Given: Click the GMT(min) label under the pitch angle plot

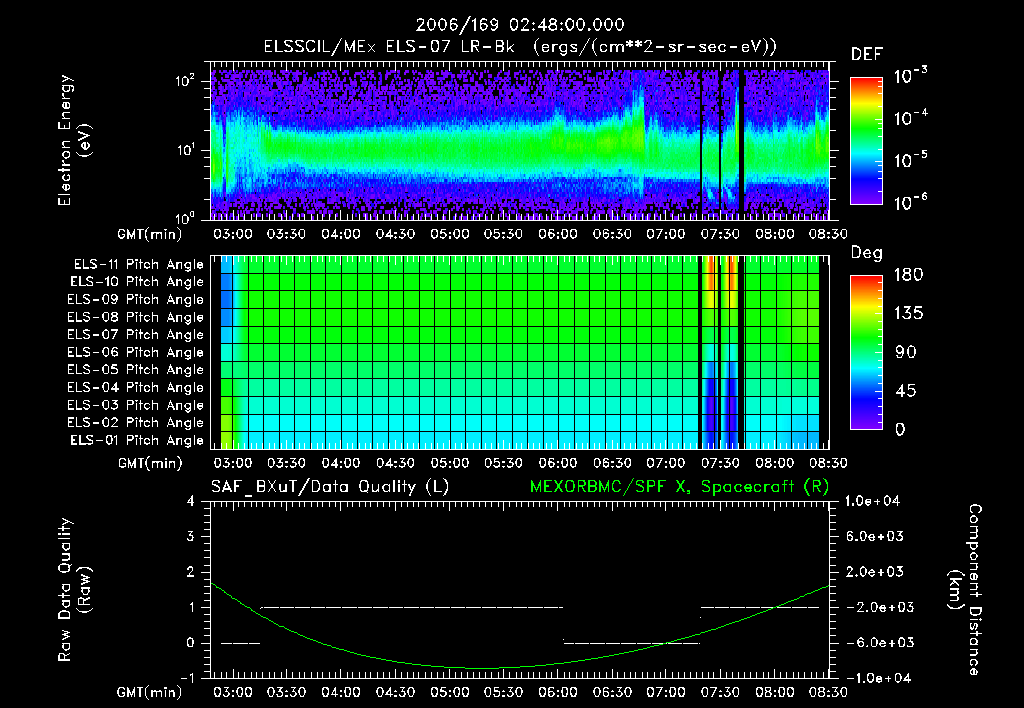Looking at the screenshot, I should point(150,464).
